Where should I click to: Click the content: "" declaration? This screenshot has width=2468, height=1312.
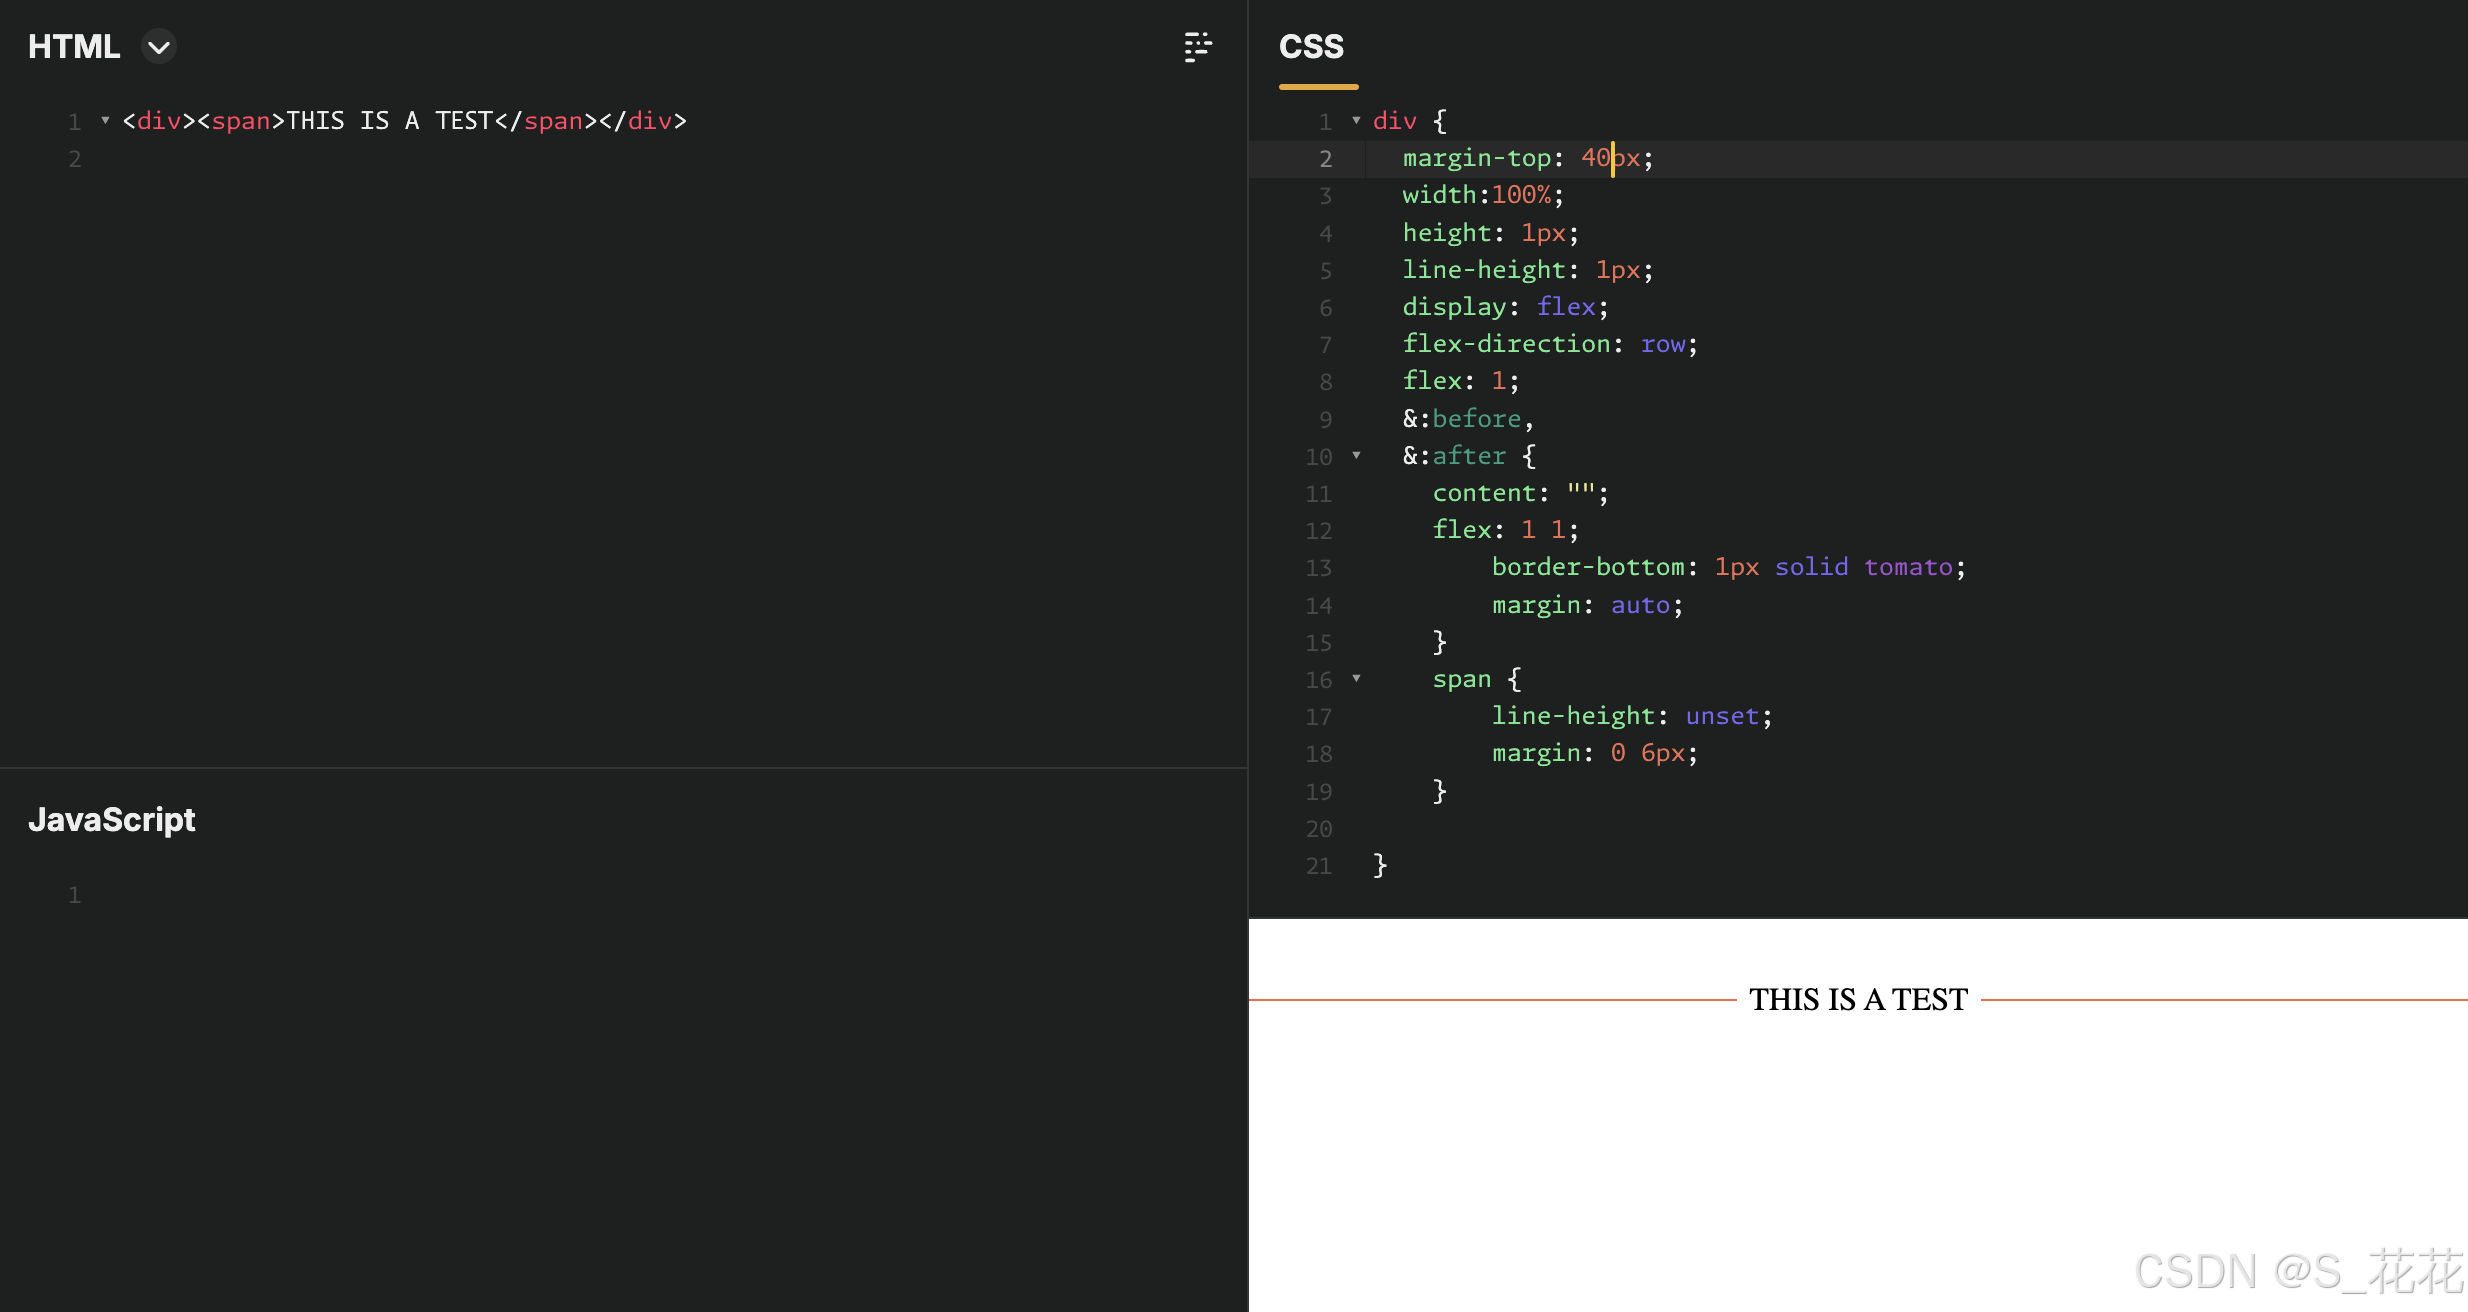[x=1520, y=493]
